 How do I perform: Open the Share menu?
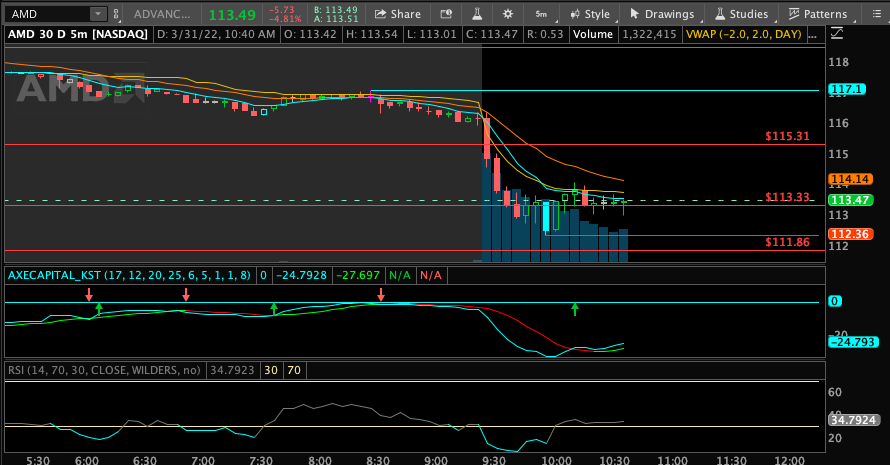tap(397, 14)
